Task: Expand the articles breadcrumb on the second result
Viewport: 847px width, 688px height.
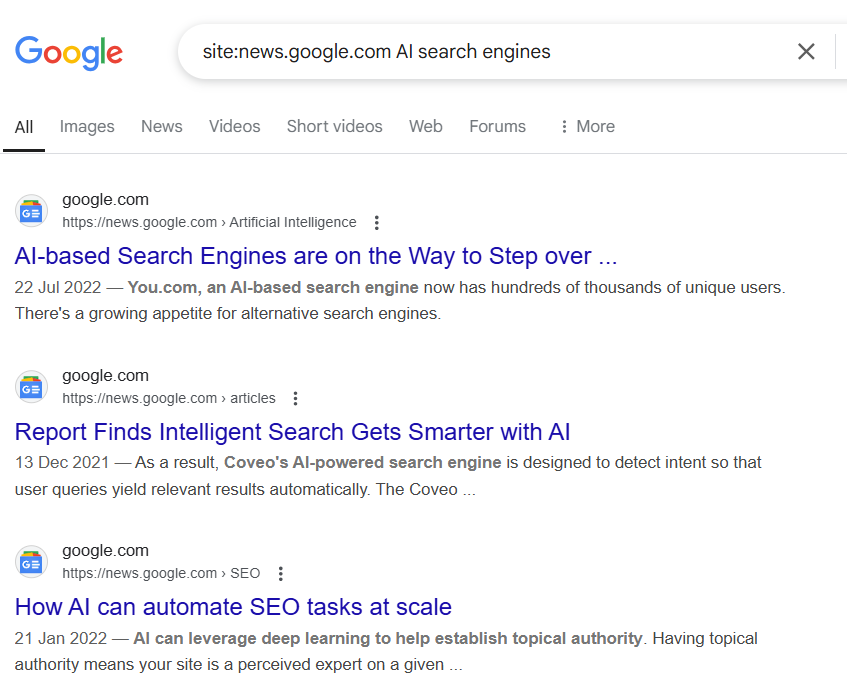Action: [253, 398]
